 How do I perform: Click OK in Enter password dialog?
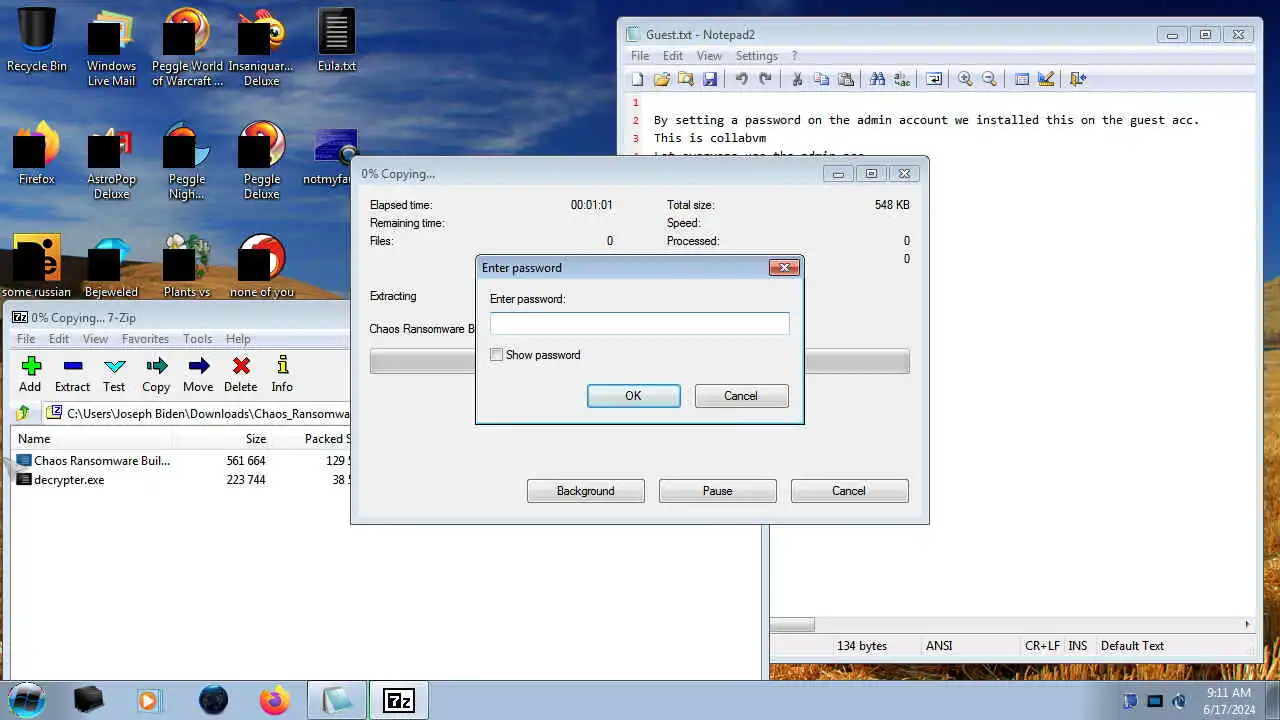click(633, 396)
